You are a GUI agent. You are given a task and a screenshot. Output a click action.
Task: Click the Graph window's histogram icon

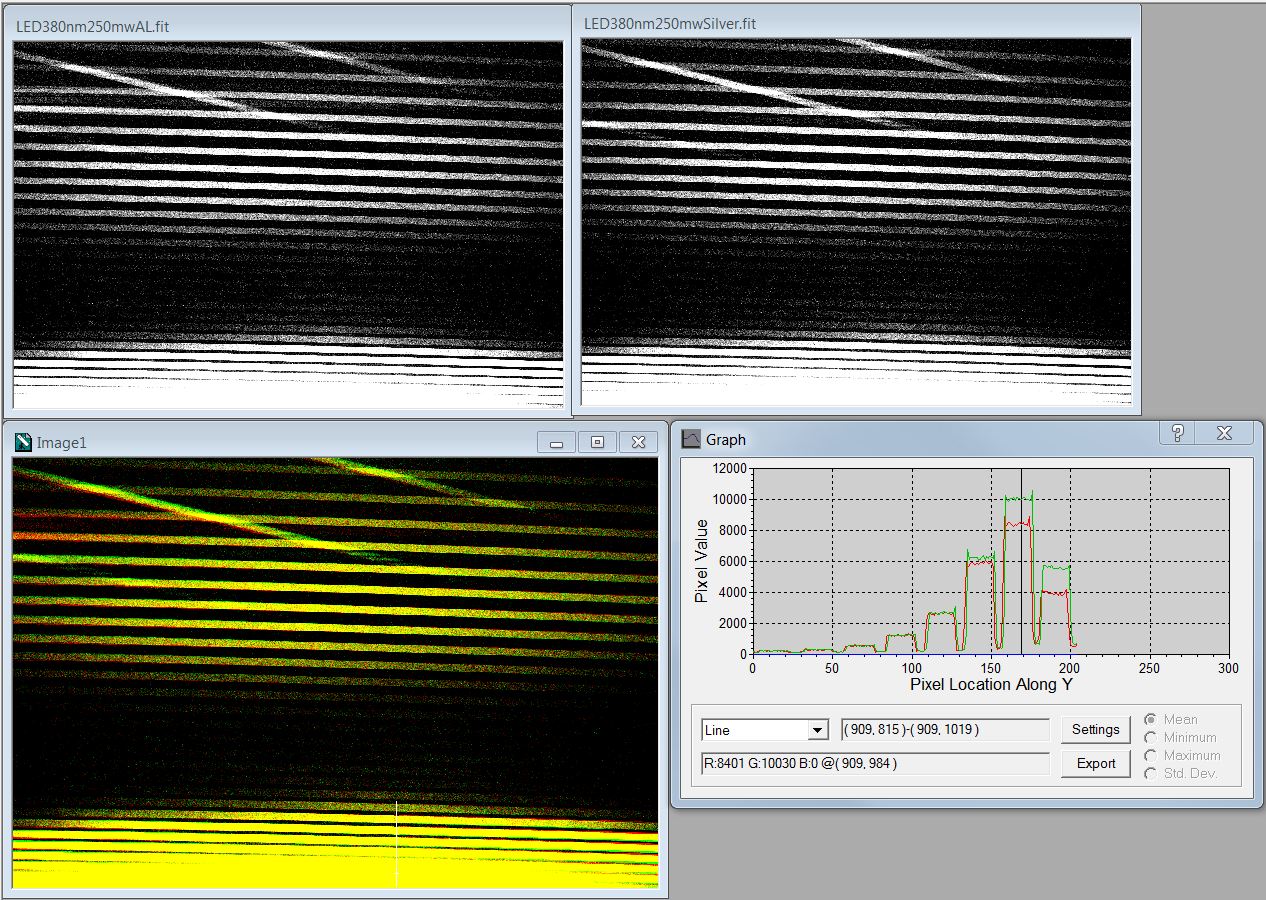pyautogui.click(x=691, y=439)
